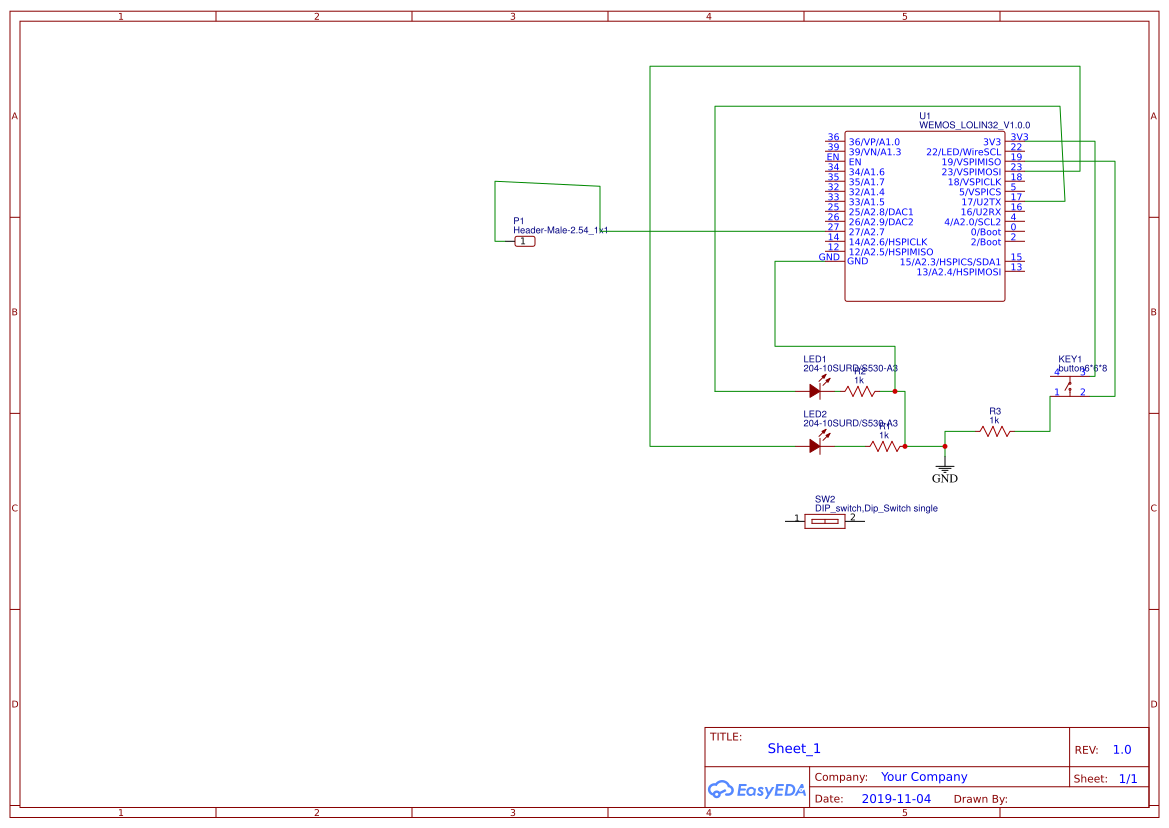Screen dimensions: 1169x828
Task: Select the date 2019-11-04
Action: pyautogui.click(x=895, y=799)
